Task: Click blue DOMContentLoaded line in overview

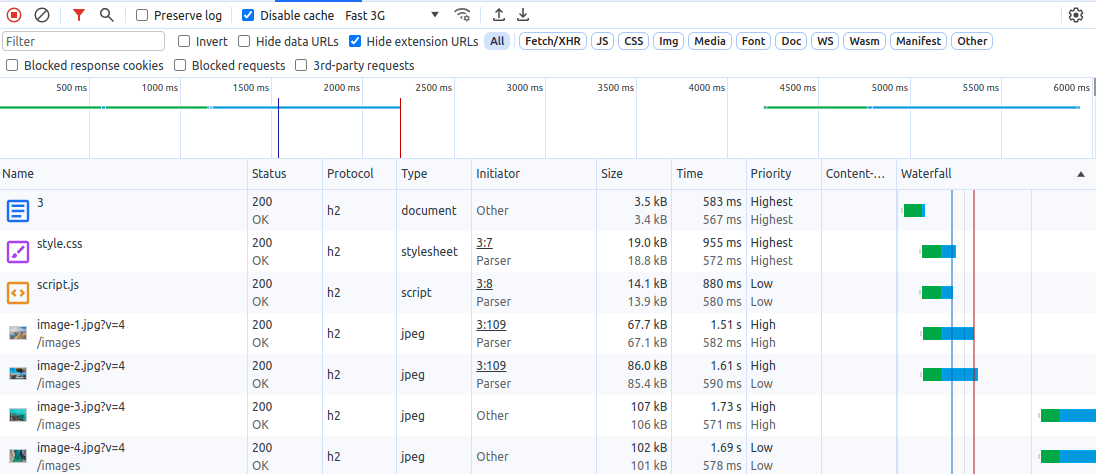Action: [278, 128]
